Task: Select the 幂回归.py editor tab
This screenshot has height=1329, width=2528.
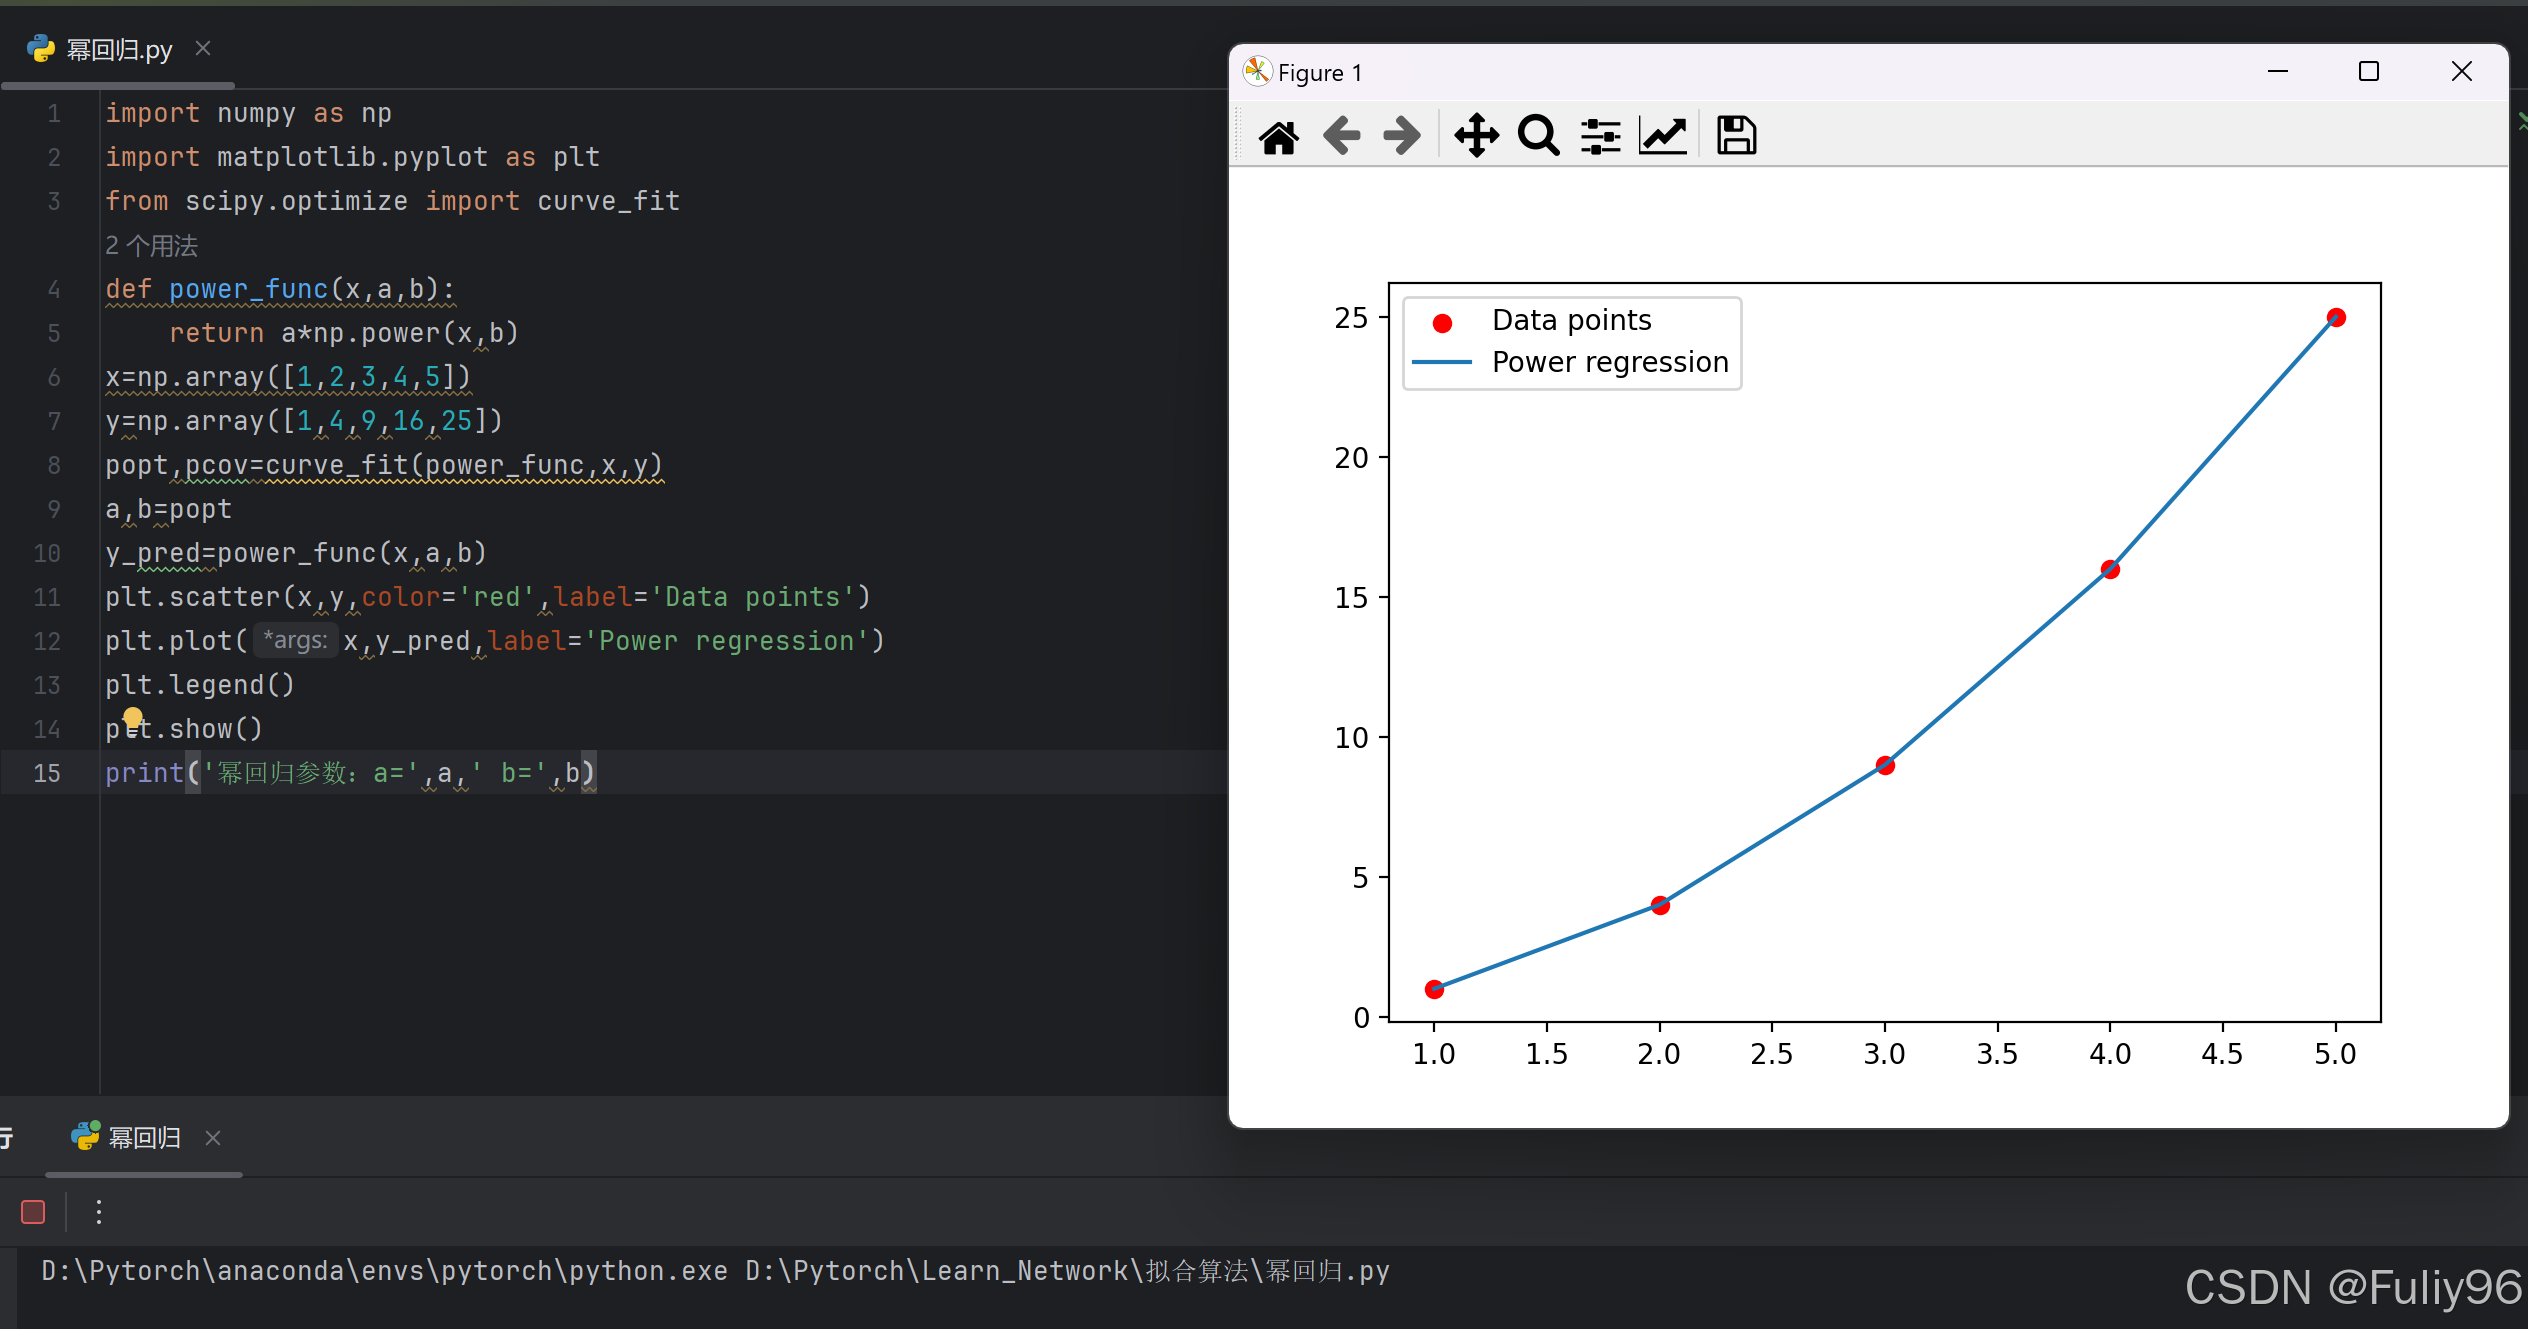Action: (118, 49)
